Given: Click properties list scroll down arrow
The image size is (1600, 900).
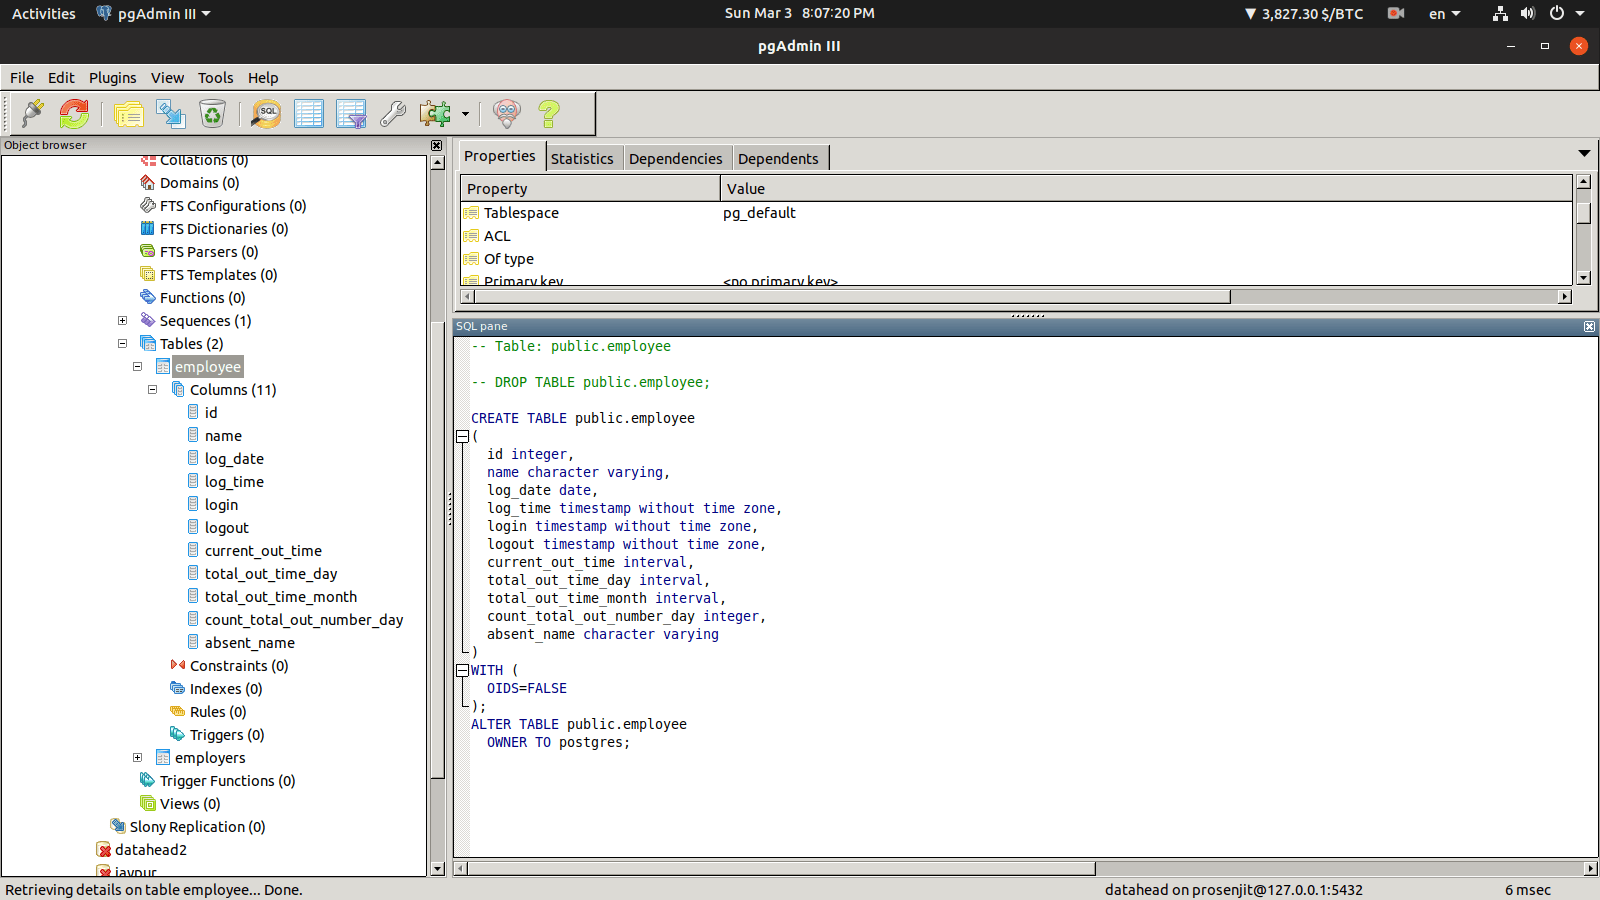Looking at the screenshot, I should [1583, 278].
